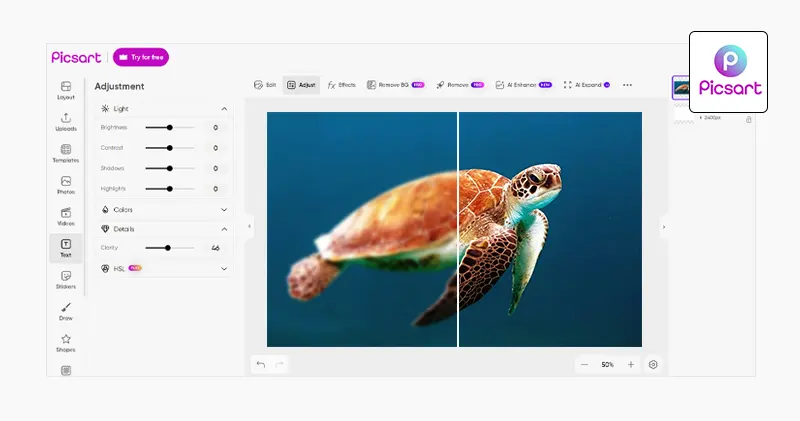The image size is (800, 421).
Task: Collapse the Details section
Action: tap(224, 229)
